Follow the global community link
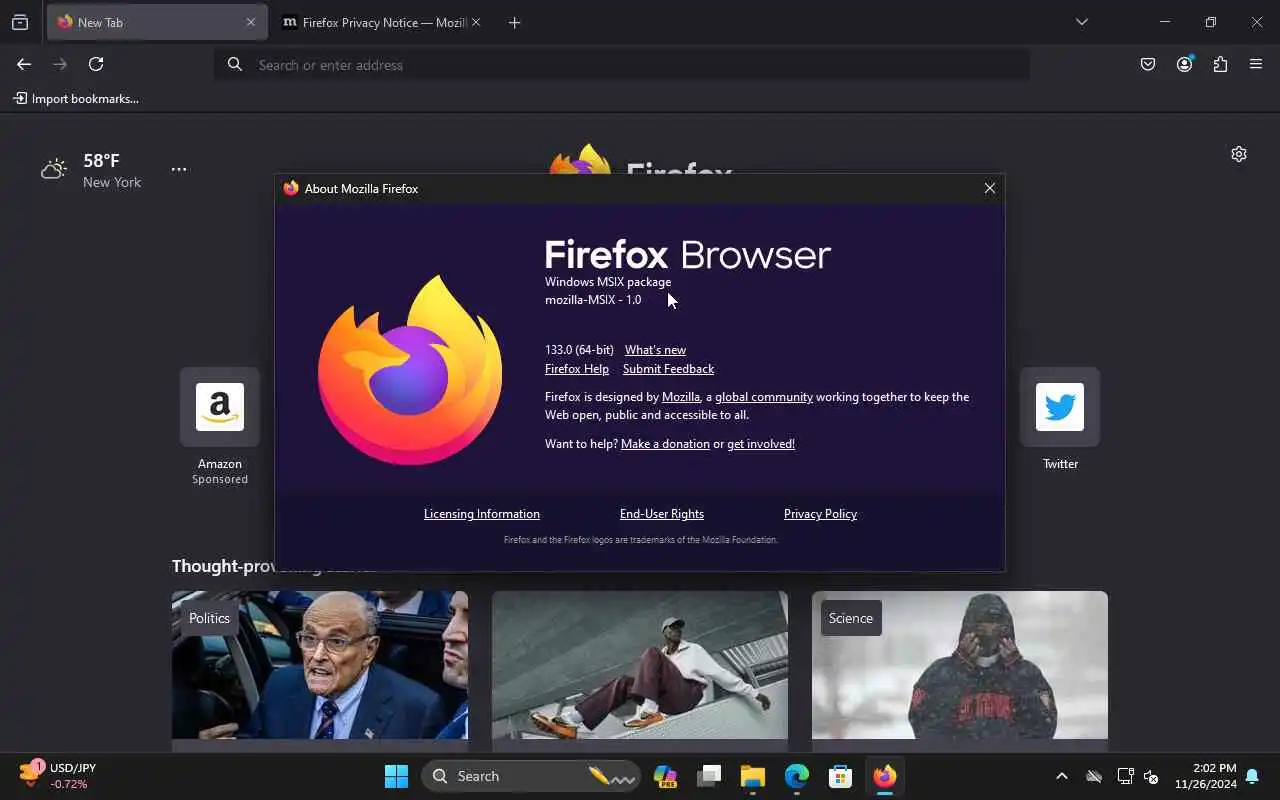Screen dimensions: 1280x800 764,397
